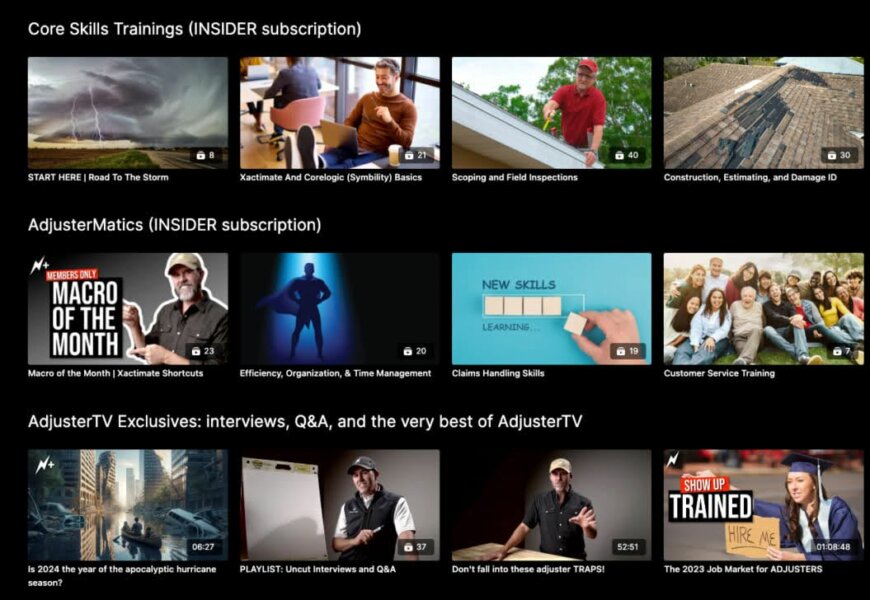Click the camera icon on Scoping and Field Inspections
The height and width of the screenshot is (600, 870).
point(620,155)
